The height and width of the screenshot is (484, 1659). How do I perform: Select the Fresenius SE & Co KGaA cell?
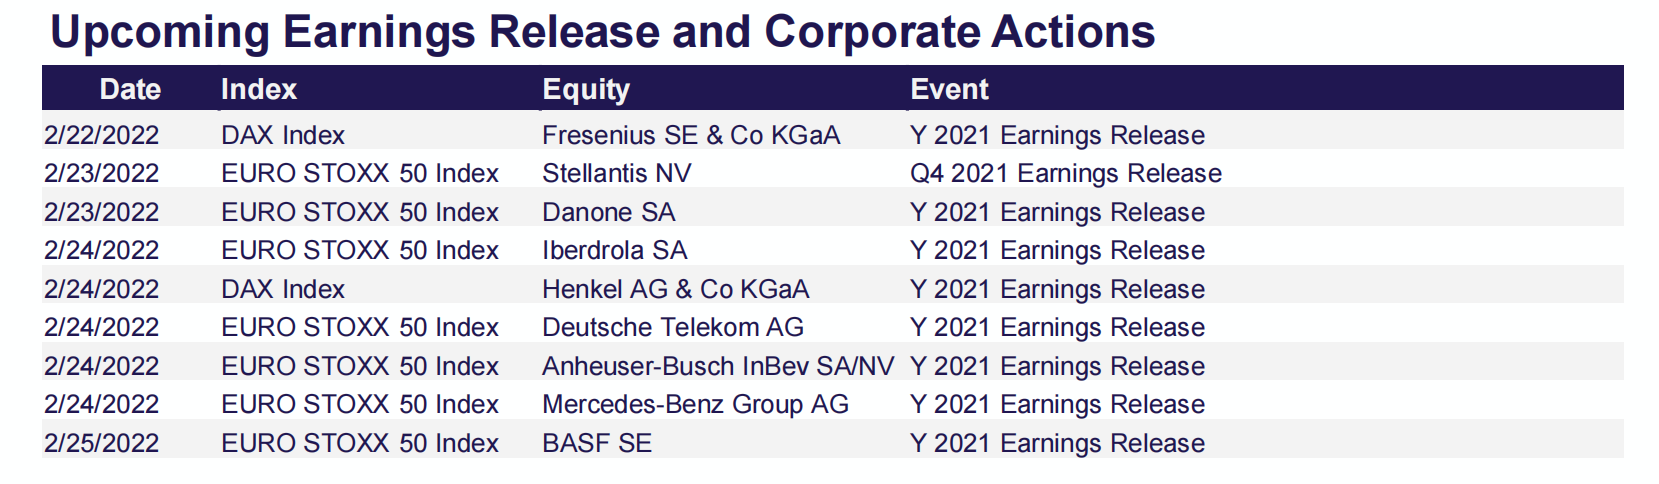click(x=691, y=135)
